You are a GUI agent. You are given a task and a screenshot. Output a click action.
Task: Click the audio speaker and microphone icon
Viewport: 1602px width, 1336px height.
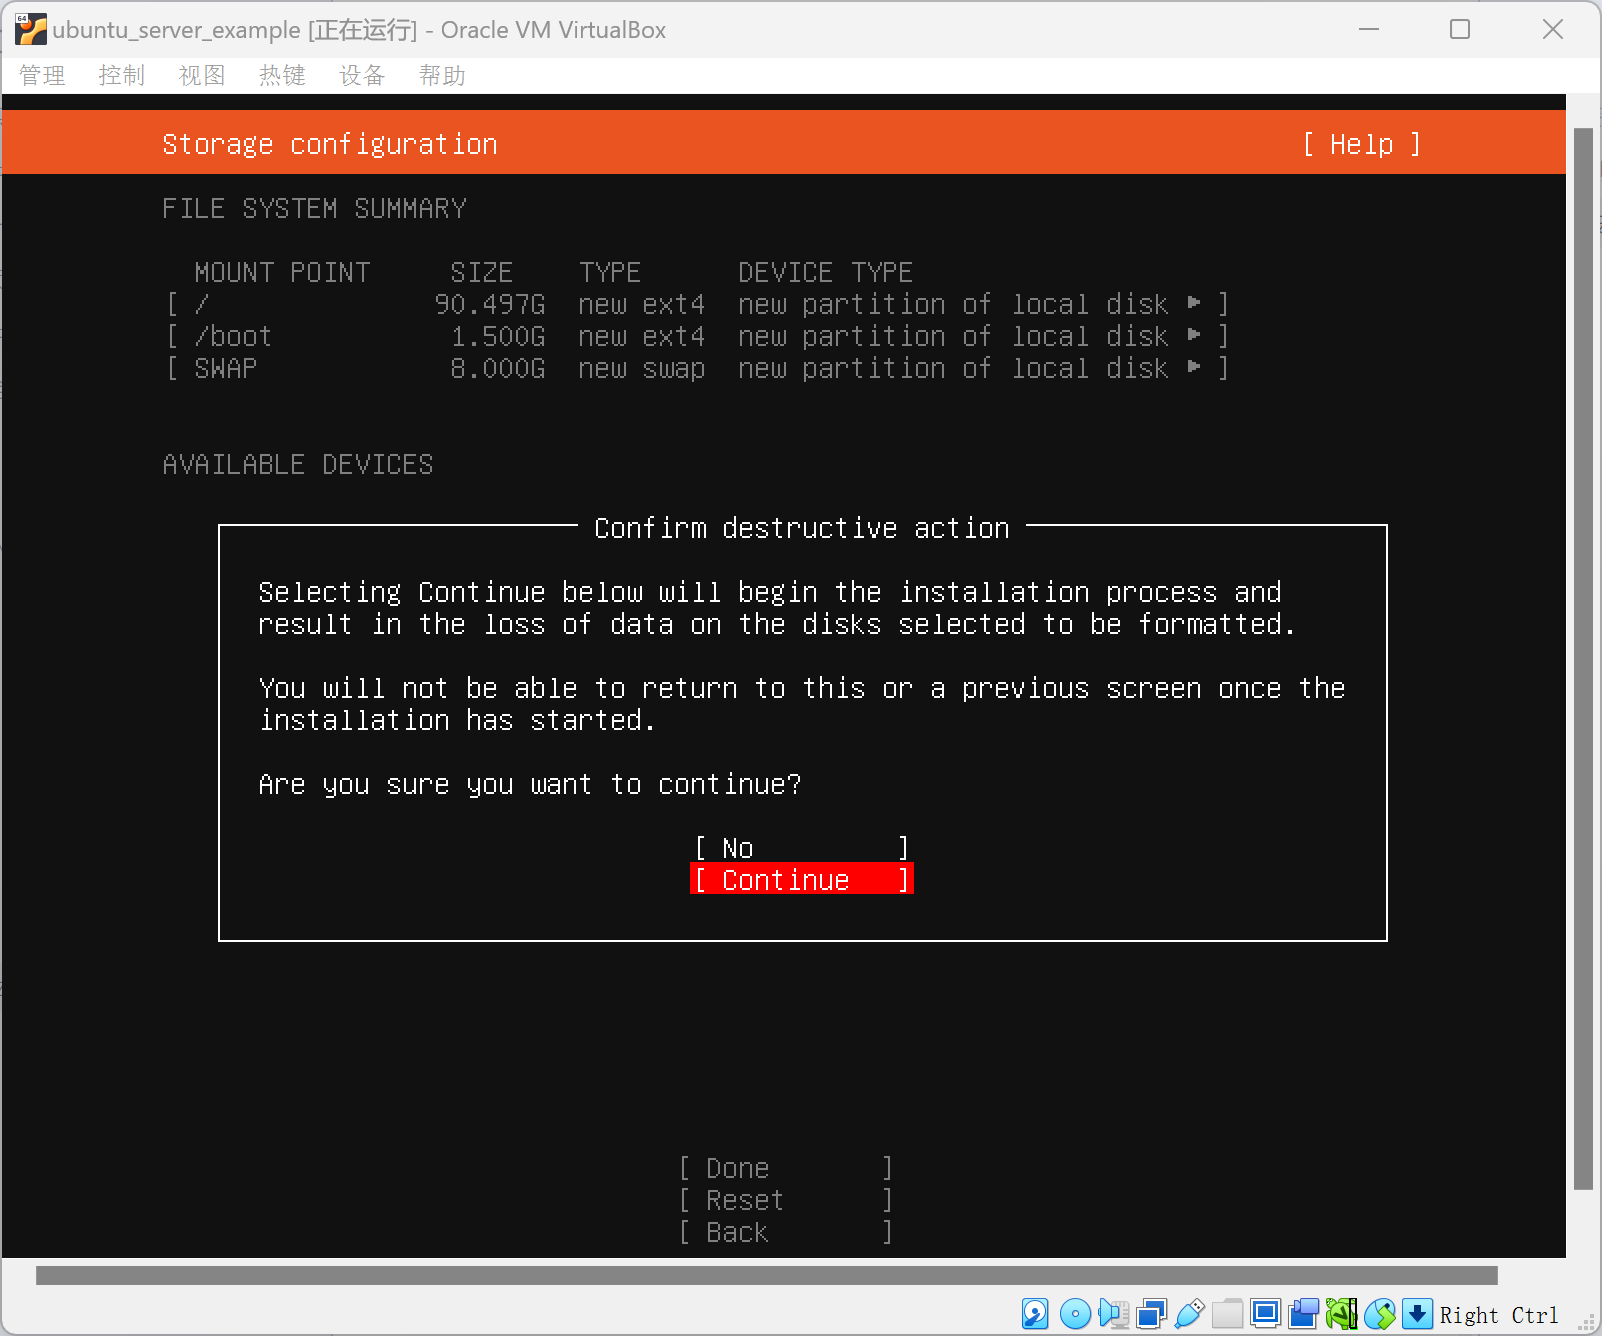(x=1113, y=1313)
